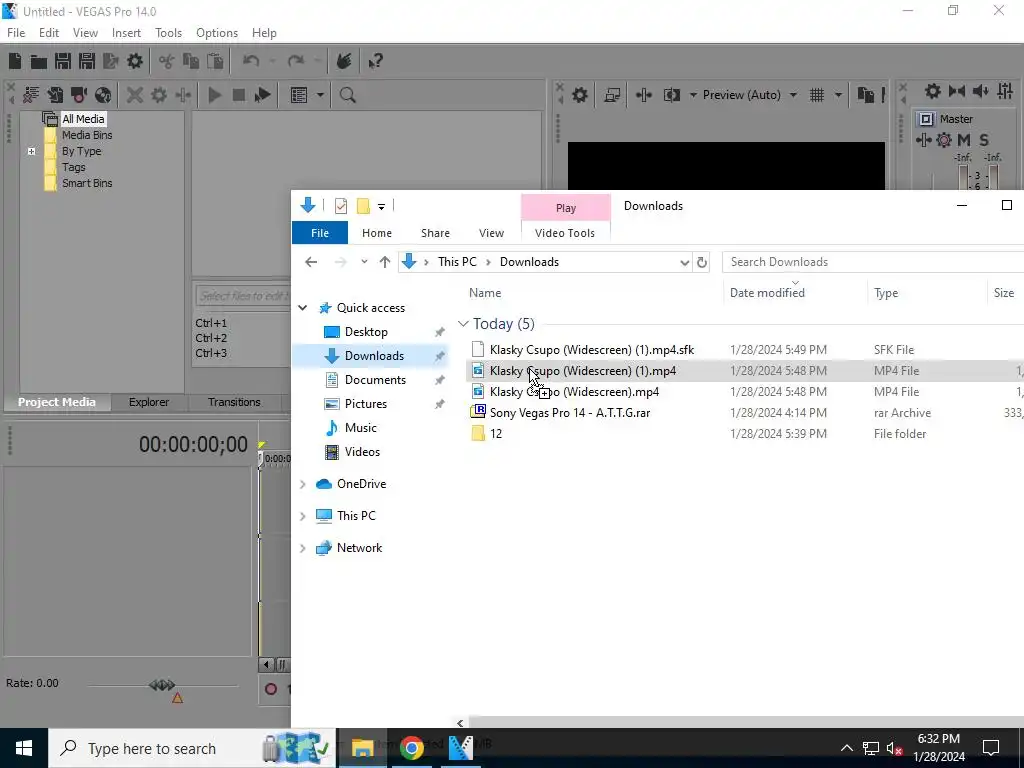Screen dimensions: 1024x768
Task: Open Options menu in VEGAS
Action: [x=217, y=33]
